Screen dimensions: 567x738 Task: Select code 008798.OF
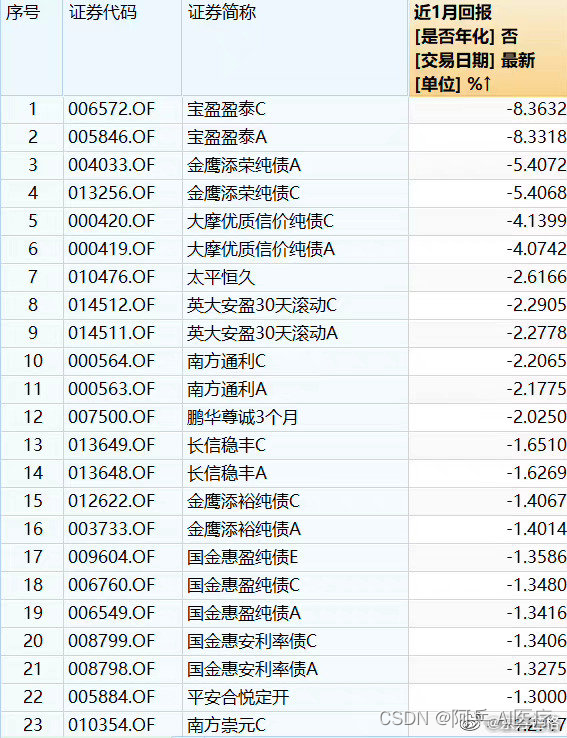pyautogui.click(x=112, y=669)
